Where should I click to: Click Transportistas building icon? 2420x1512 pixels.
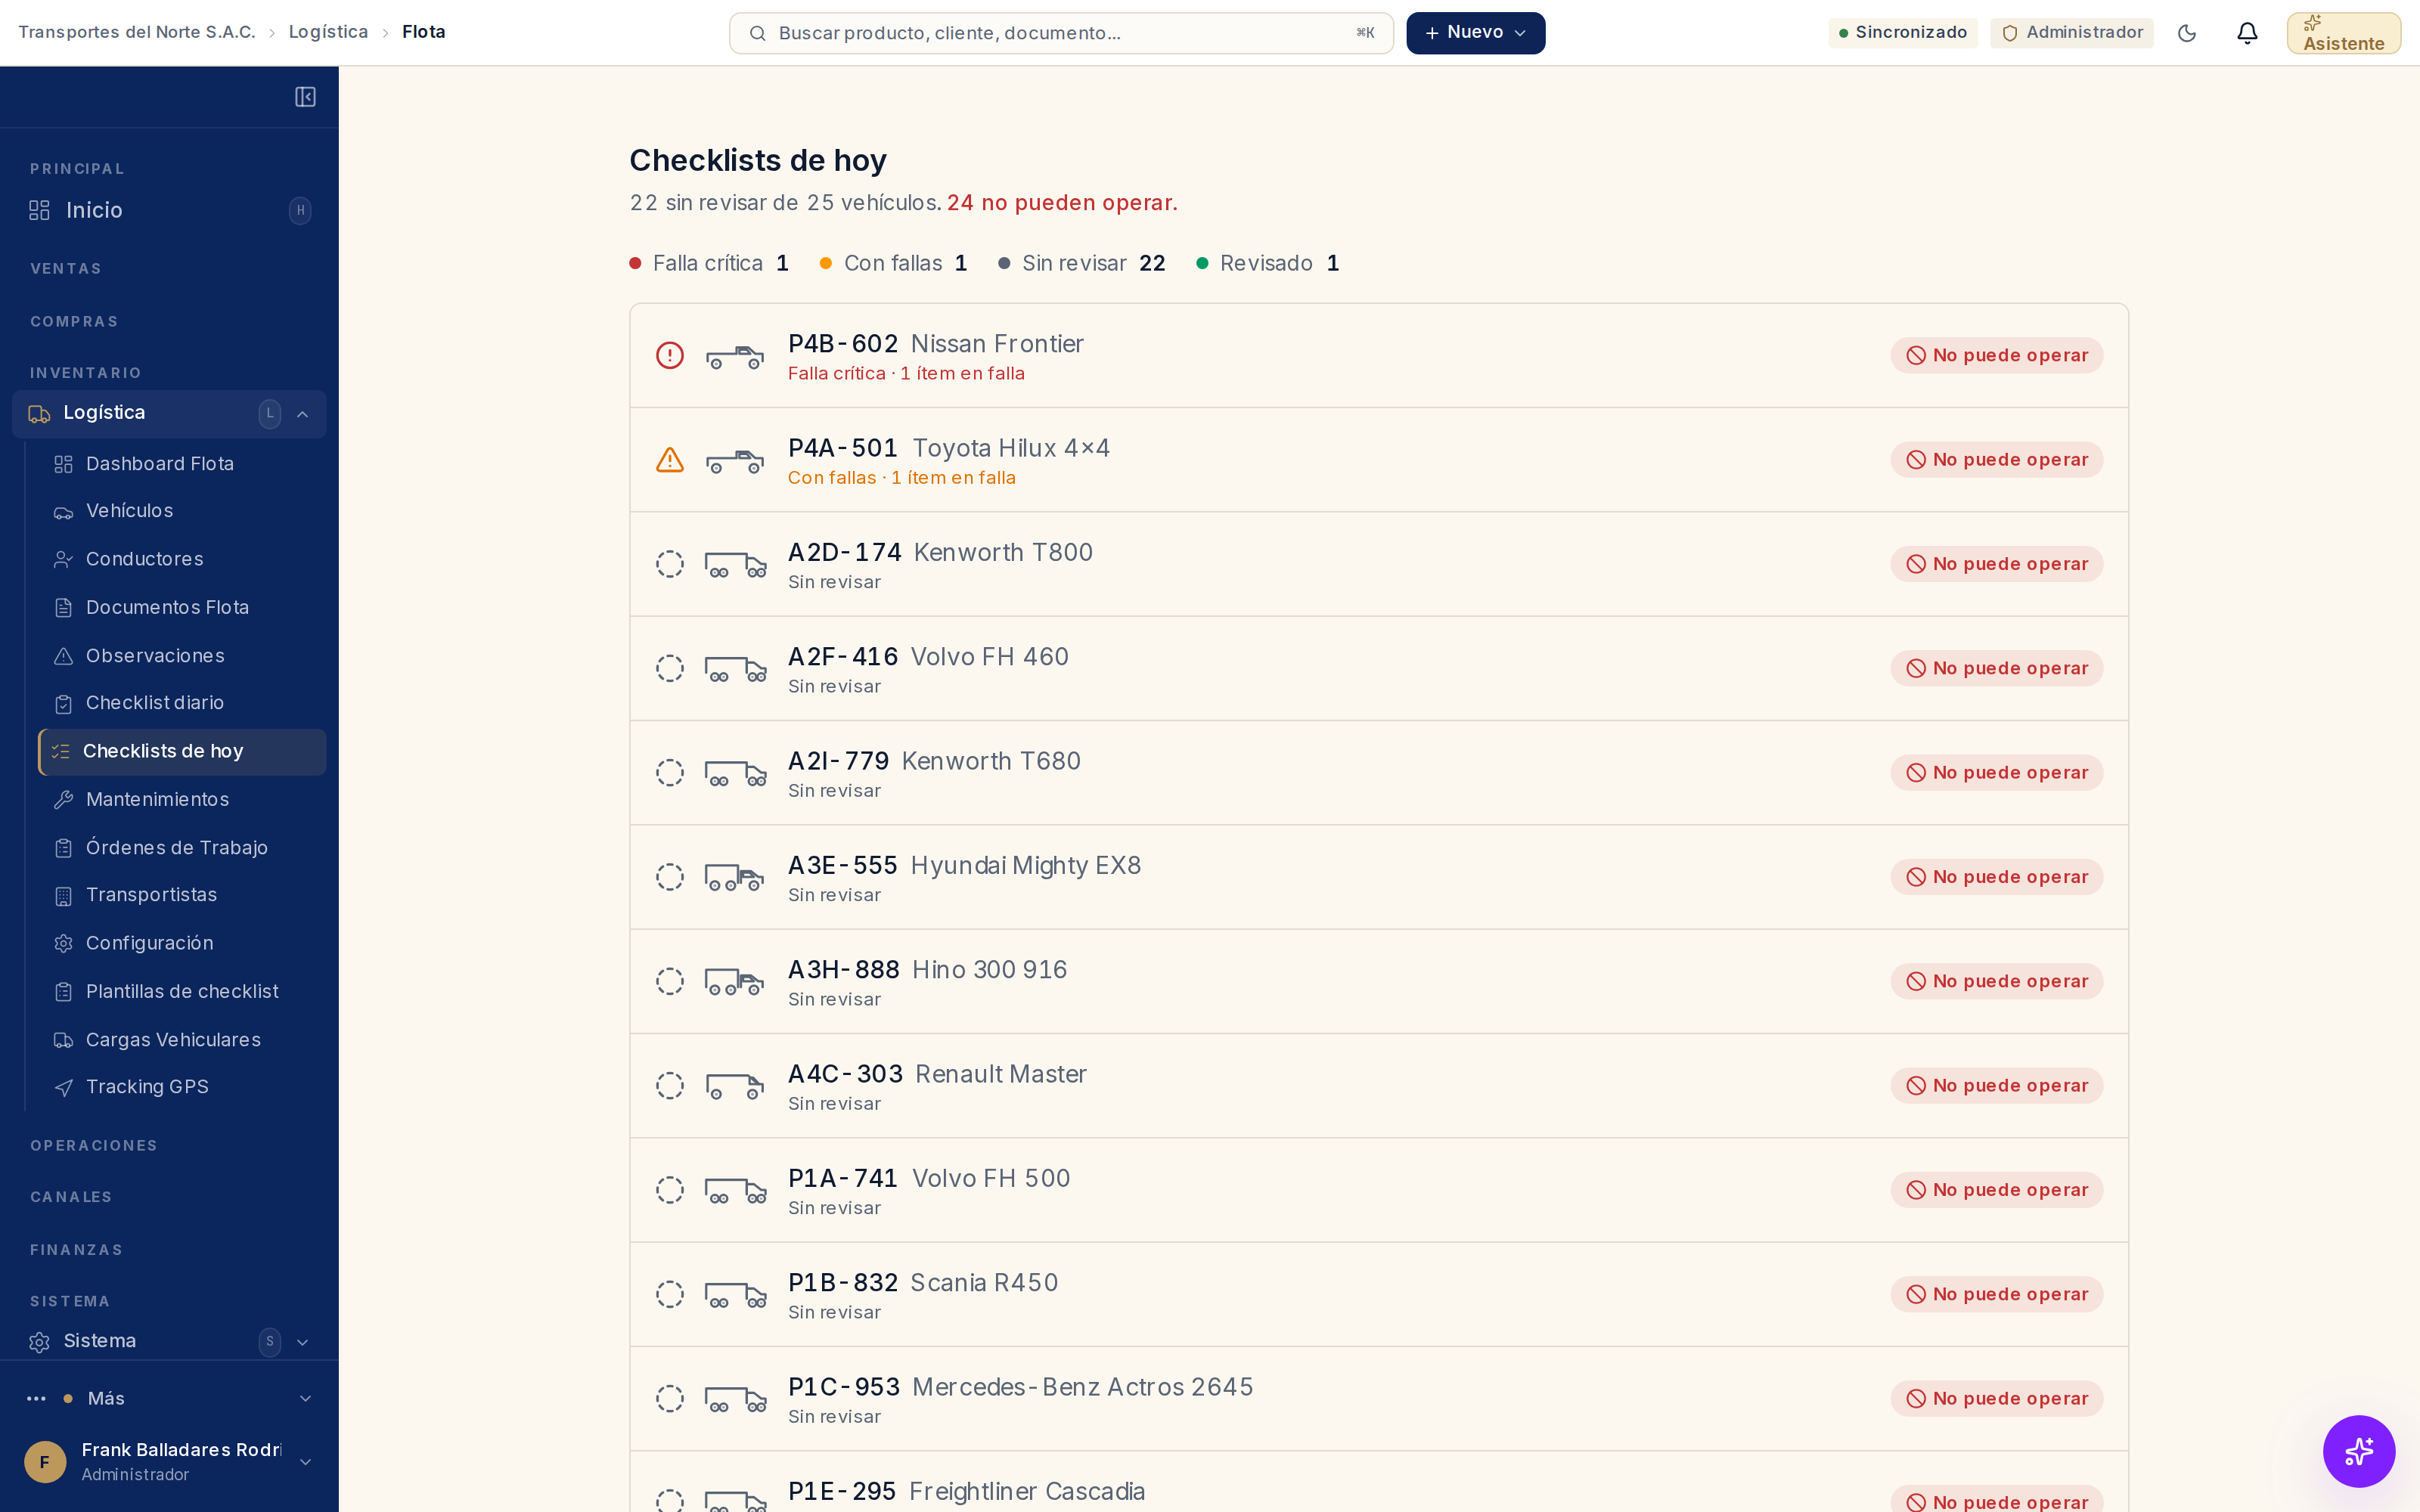click(63, 896)
